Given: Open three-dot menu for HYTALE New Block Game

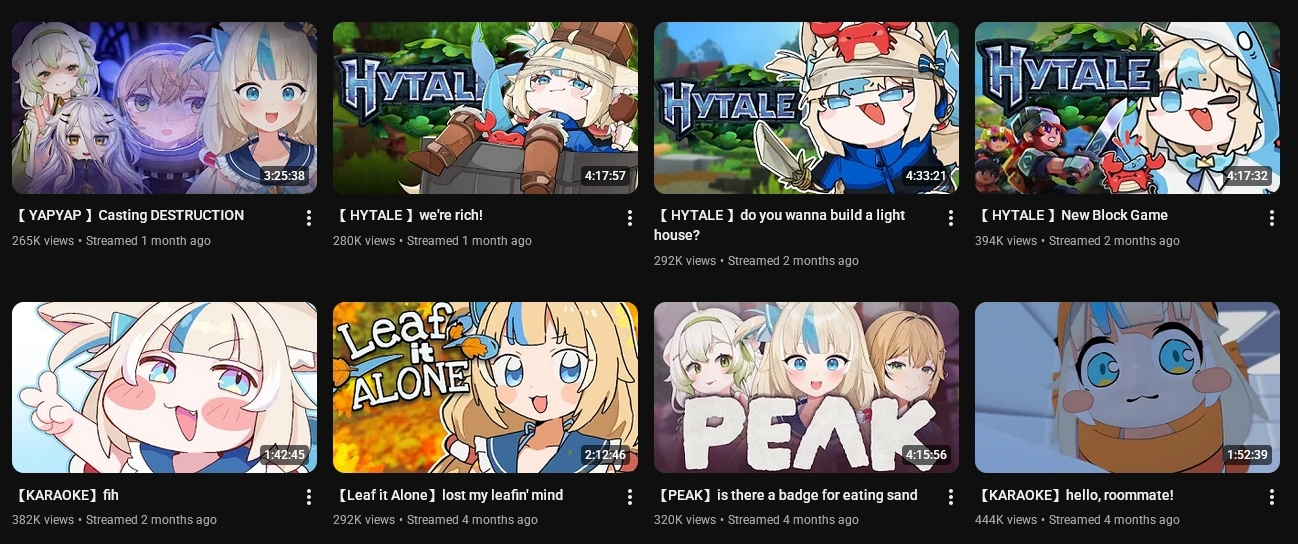Looking at the screenshot, I should pyautogui.click(x=1272, y=218).
